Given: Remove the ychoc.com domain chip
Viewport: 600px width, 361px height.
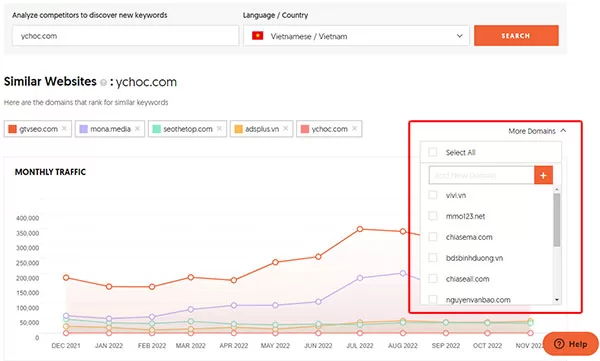Looking at the screenshot, I should pyautogui.click(x=354, y=129).
